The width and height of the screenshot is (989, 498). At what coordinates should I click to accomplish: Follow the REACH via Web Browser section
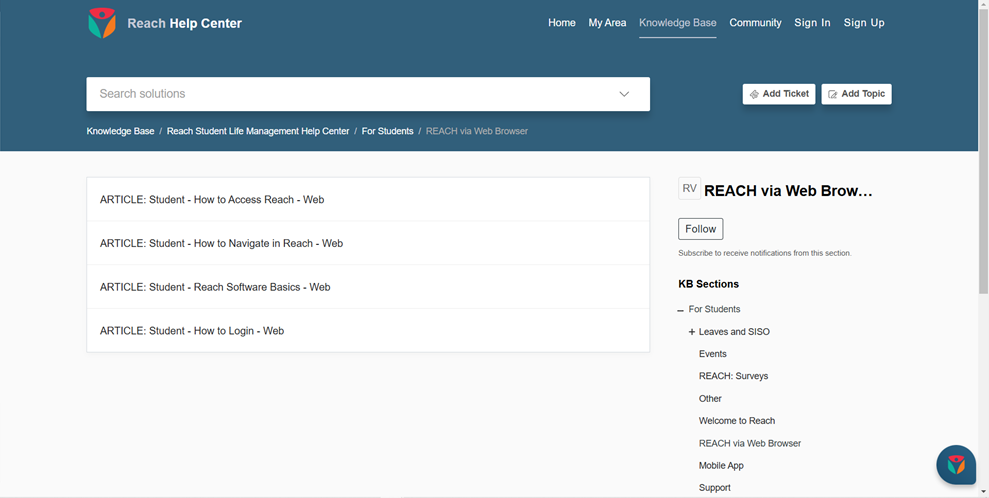point(700,229)
